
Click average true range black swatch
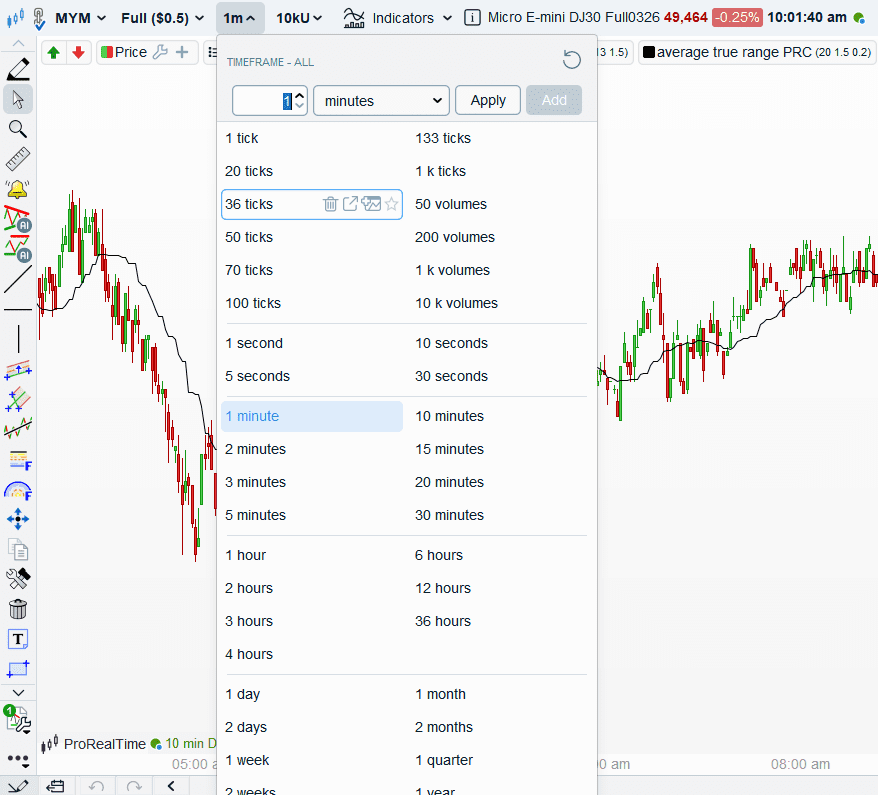click(649, 52)
